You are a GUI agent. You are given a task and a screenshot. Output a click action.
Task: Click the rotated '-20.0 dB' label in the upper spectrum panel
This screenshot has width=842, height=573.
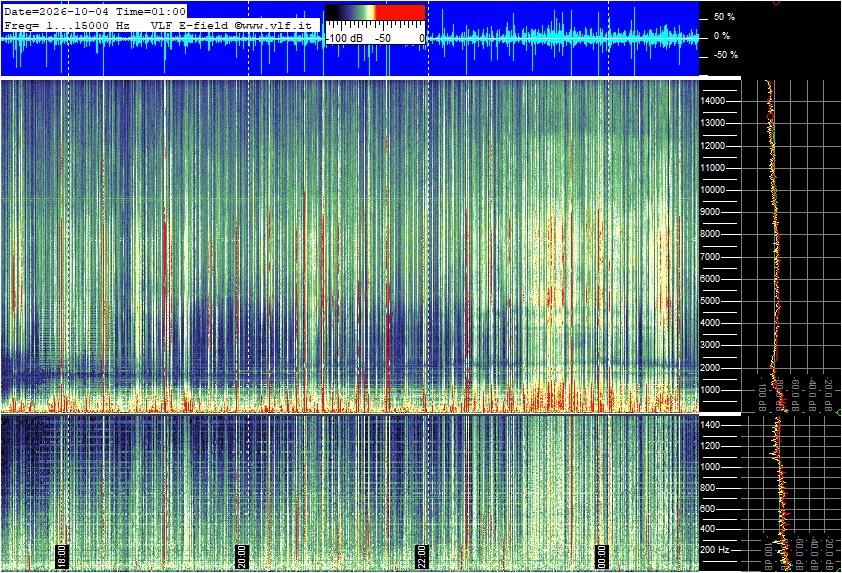point(829,392)
